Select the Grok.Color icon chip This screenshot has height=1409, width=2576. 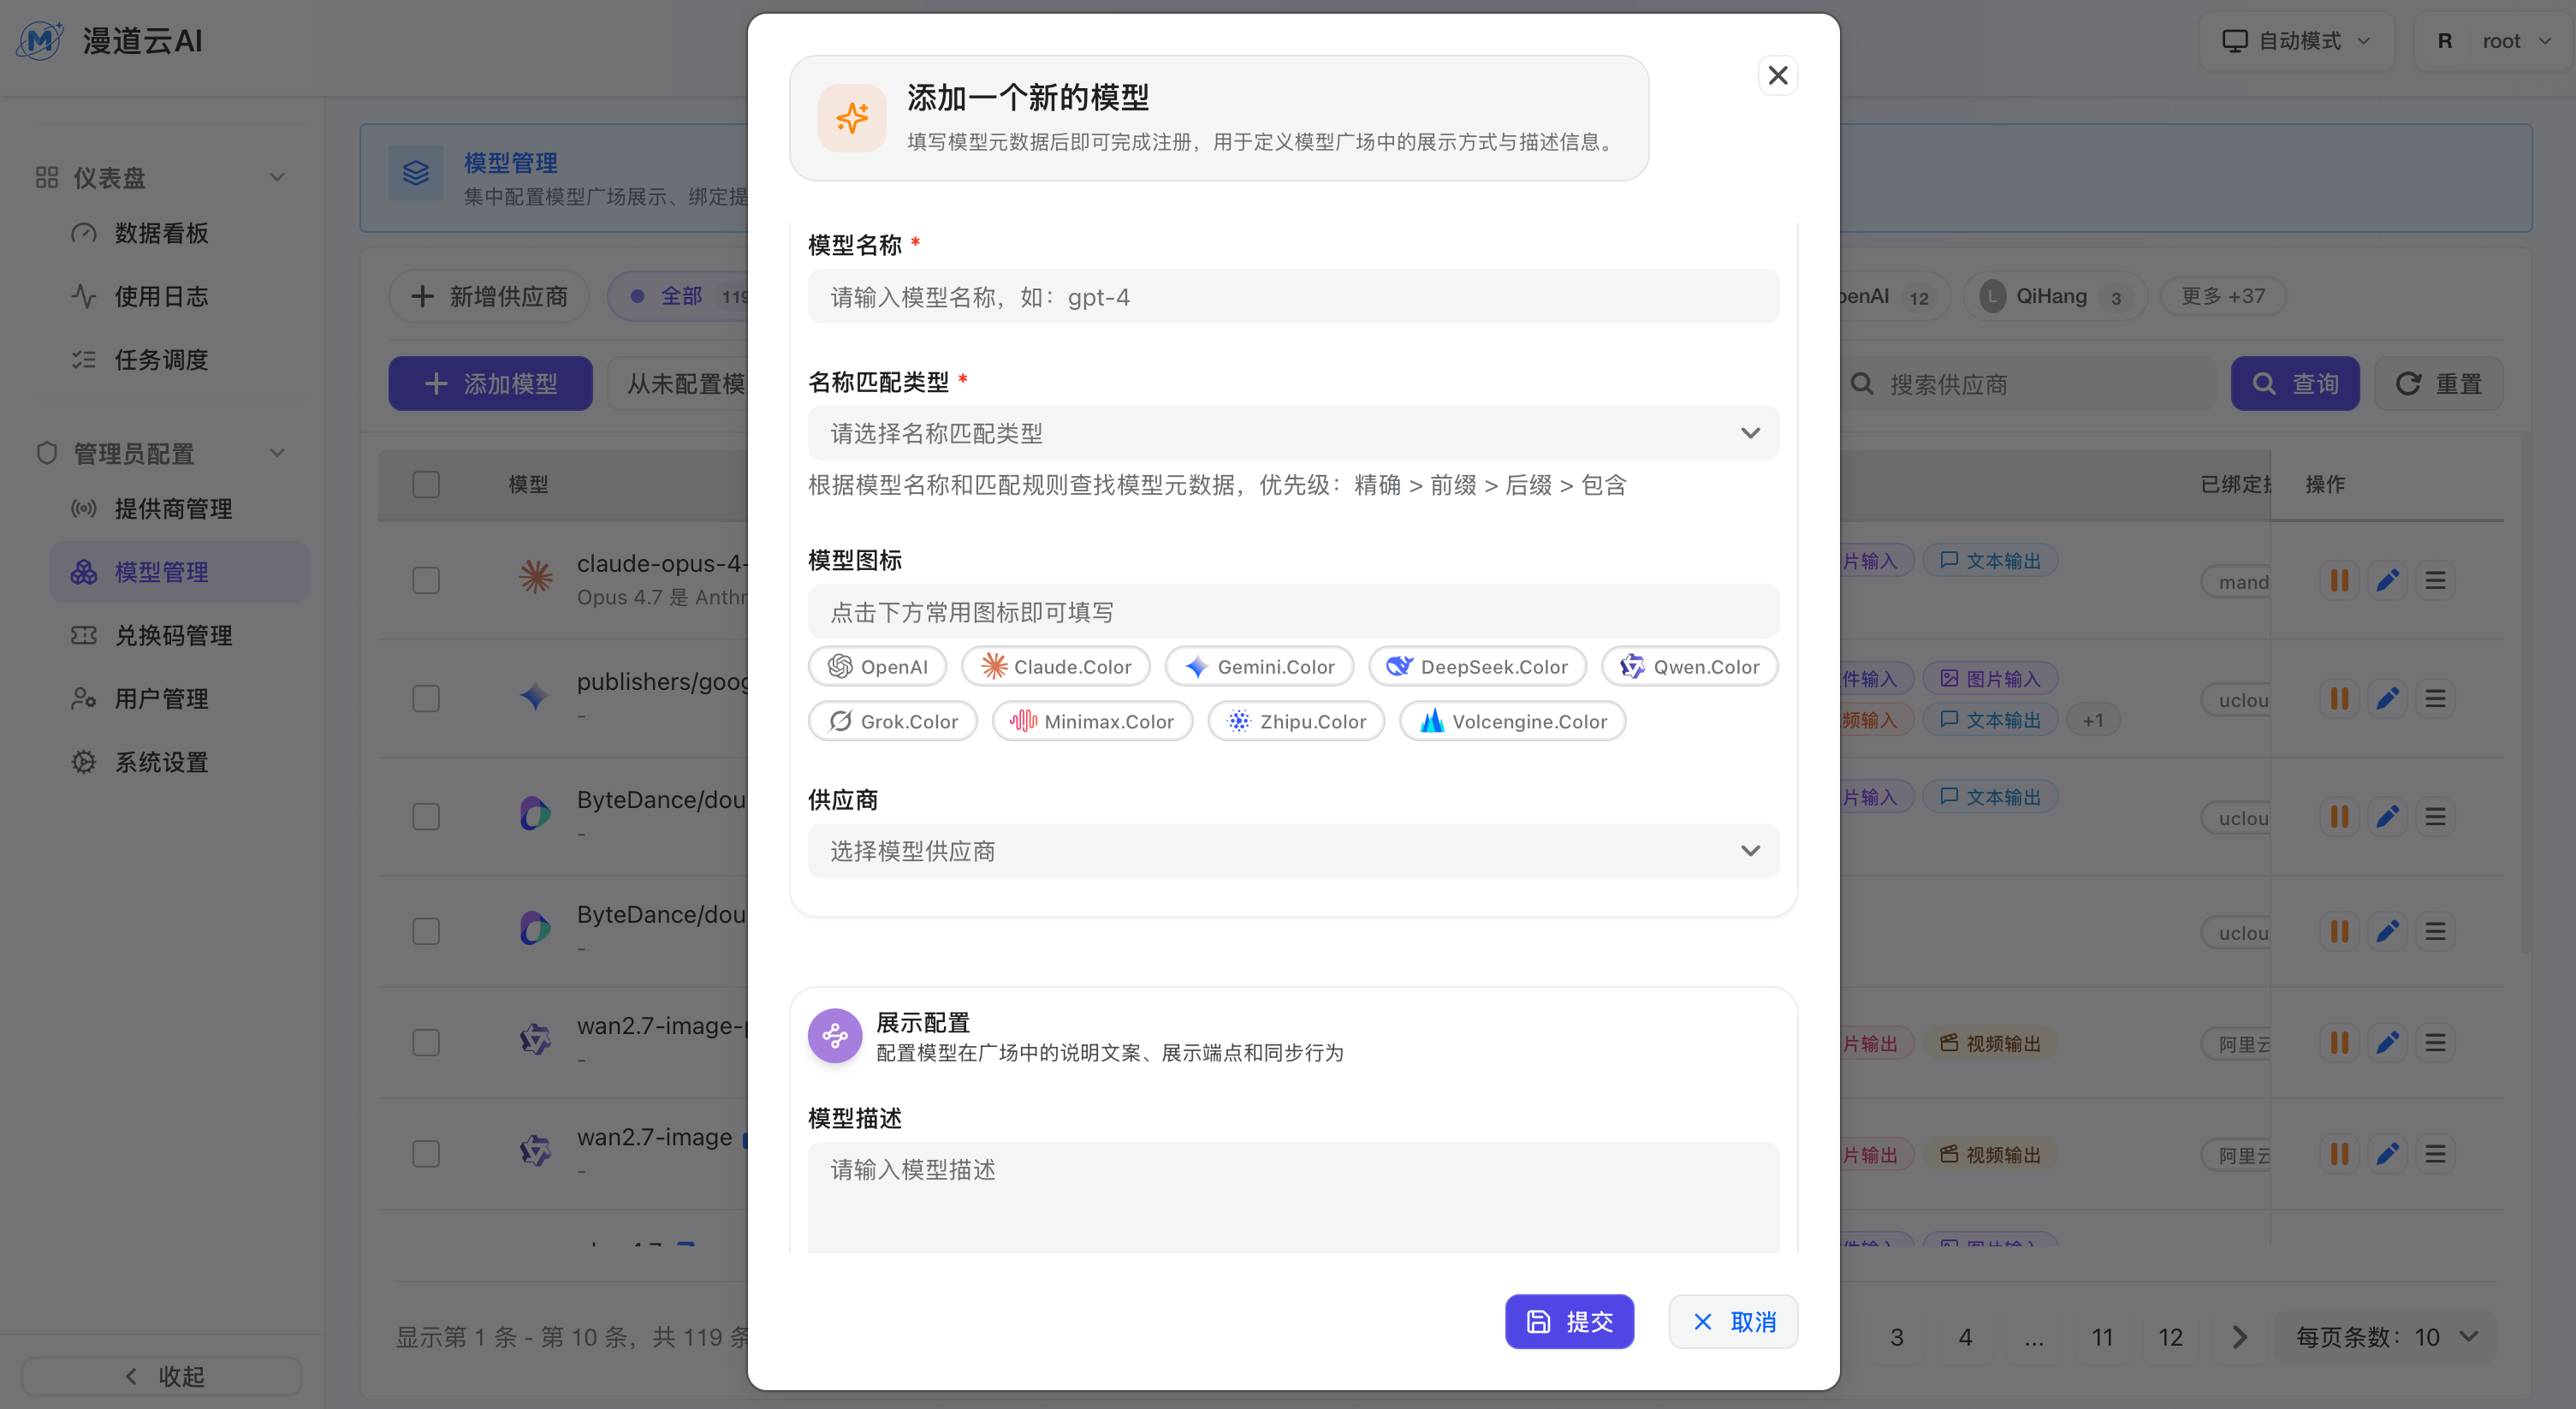point(892,722)
